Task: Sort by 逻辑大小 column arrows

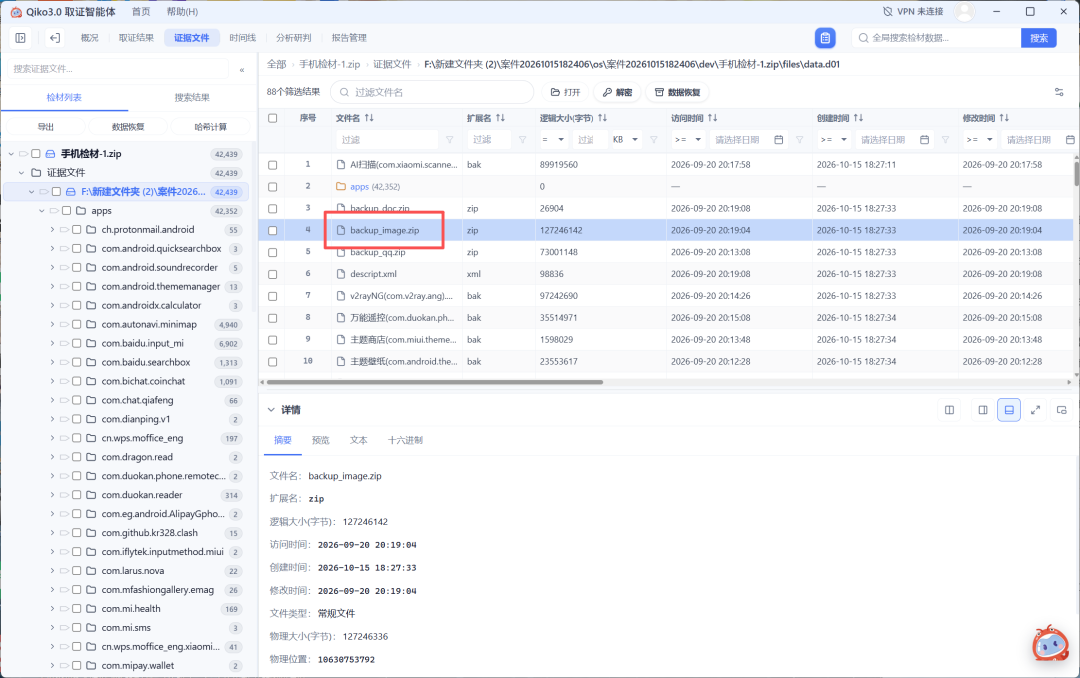Action: tap(602, 118)
